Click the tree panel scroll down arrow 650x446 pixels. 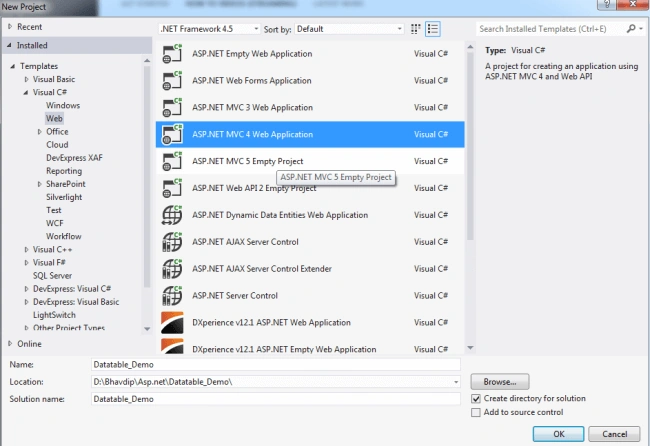[x=147, y=329]
